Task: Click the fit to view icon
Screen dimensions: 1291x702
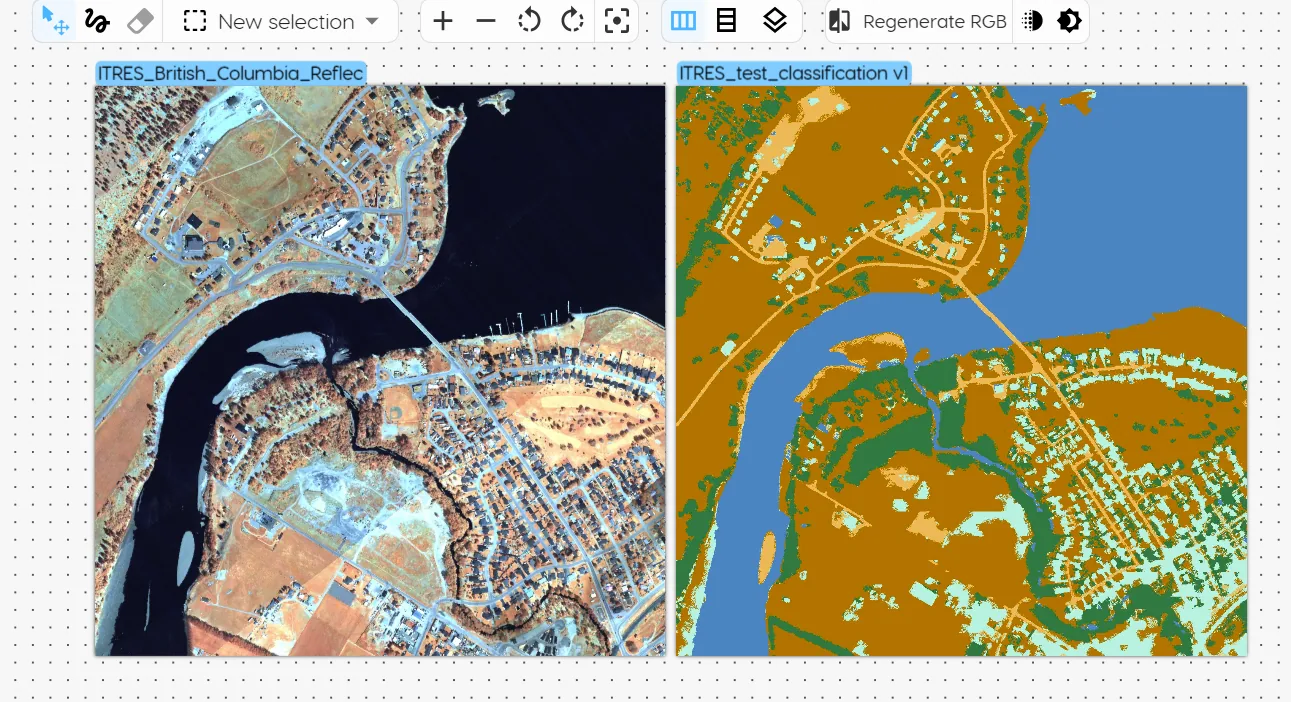Action: pyautogui.click(x=617, y=21)
